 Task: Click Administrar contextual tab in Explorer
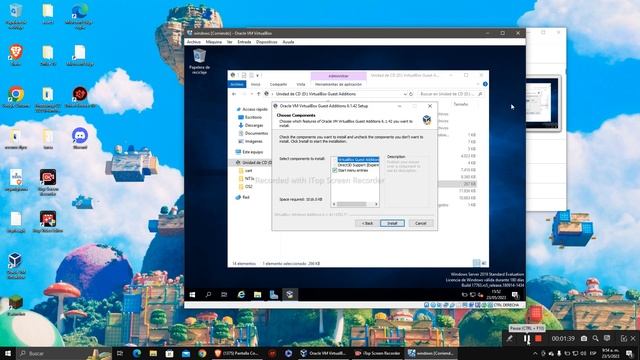pos(338,76)
